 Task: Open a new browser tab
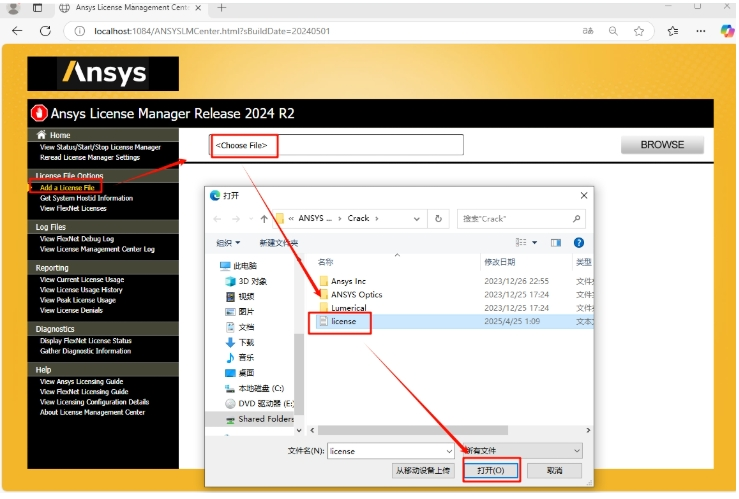click(222, 8)
